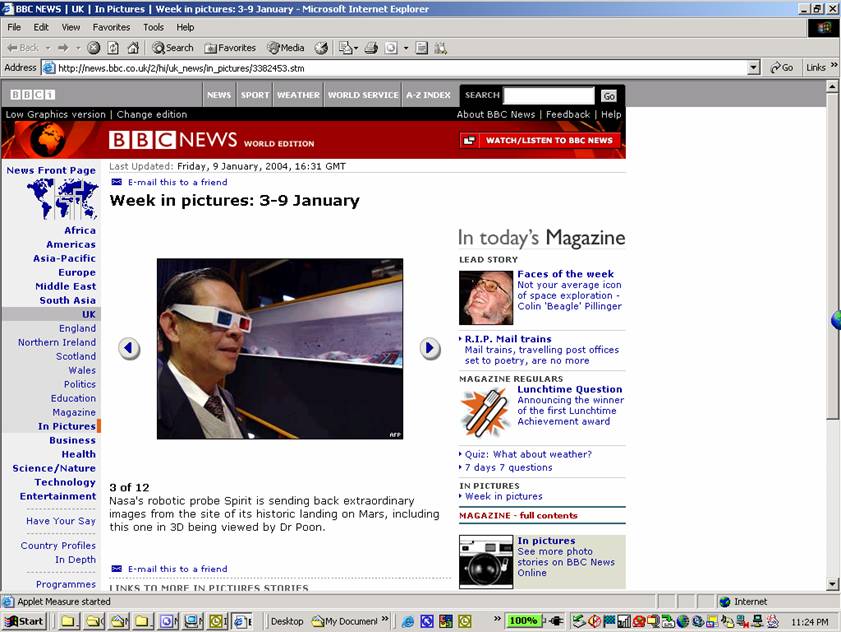Viewport: 841px width, 632px height.
Task: Open the Tools menu
Action: pyautogui.click(x=153, y=27)
